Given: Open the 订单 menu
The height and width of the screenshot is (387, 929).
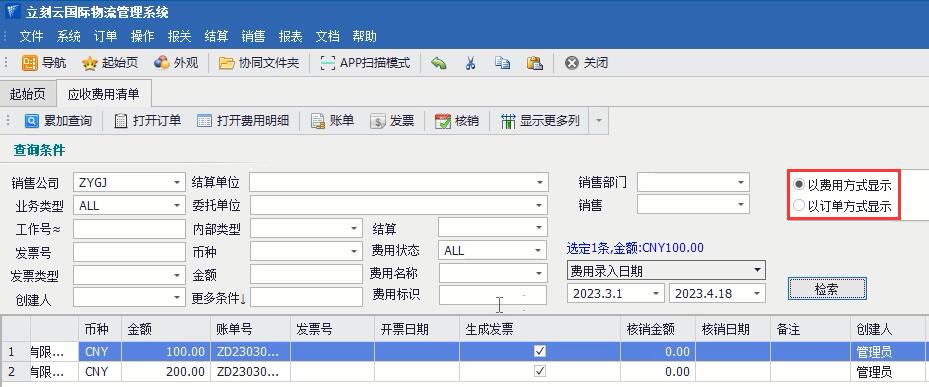Looking at the screenshot, I should [x=105, y=37].
